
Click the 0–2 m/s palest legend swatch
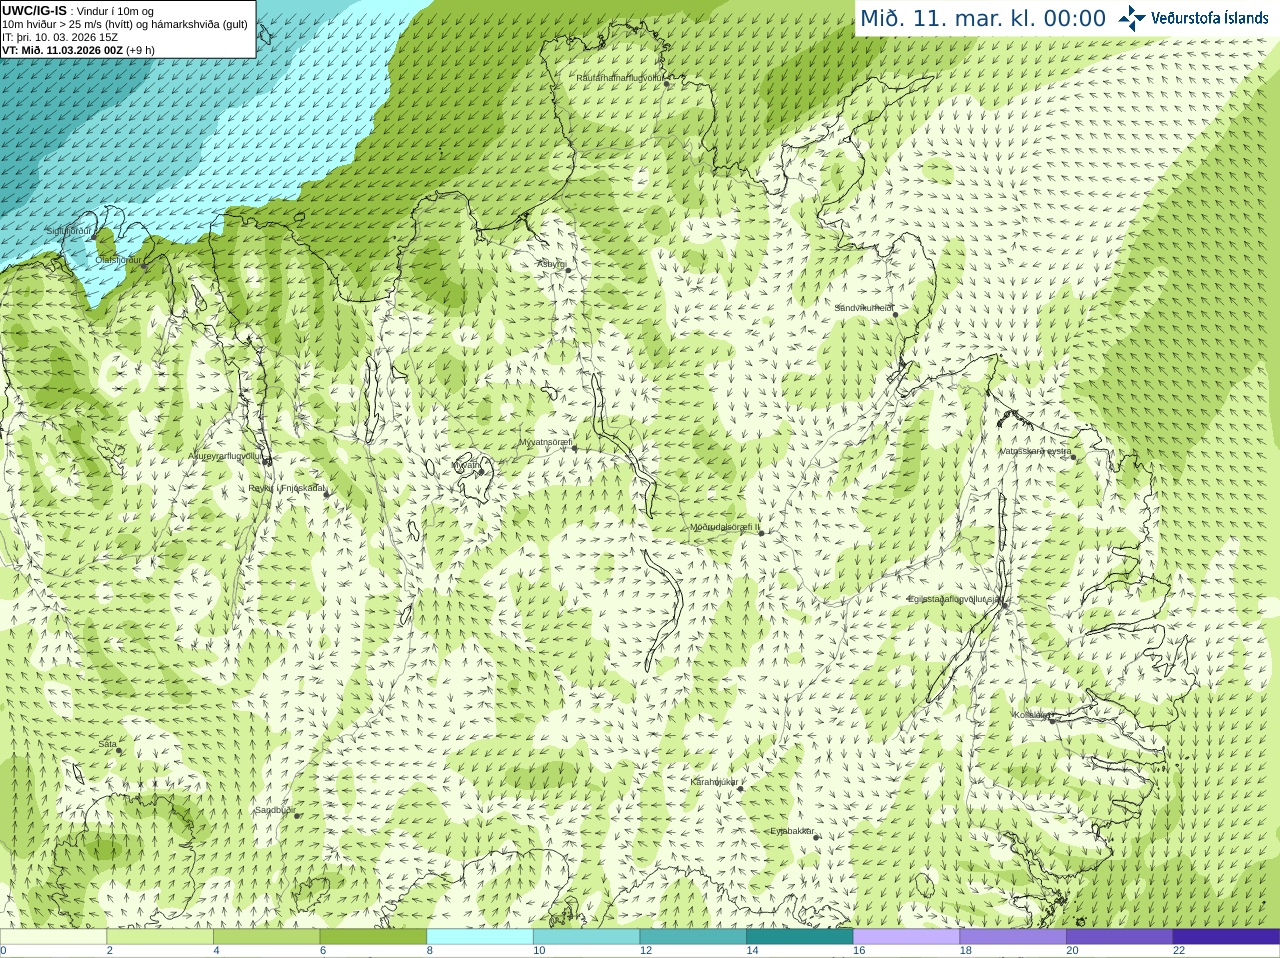pyautogui.click(x=53, y=937)
